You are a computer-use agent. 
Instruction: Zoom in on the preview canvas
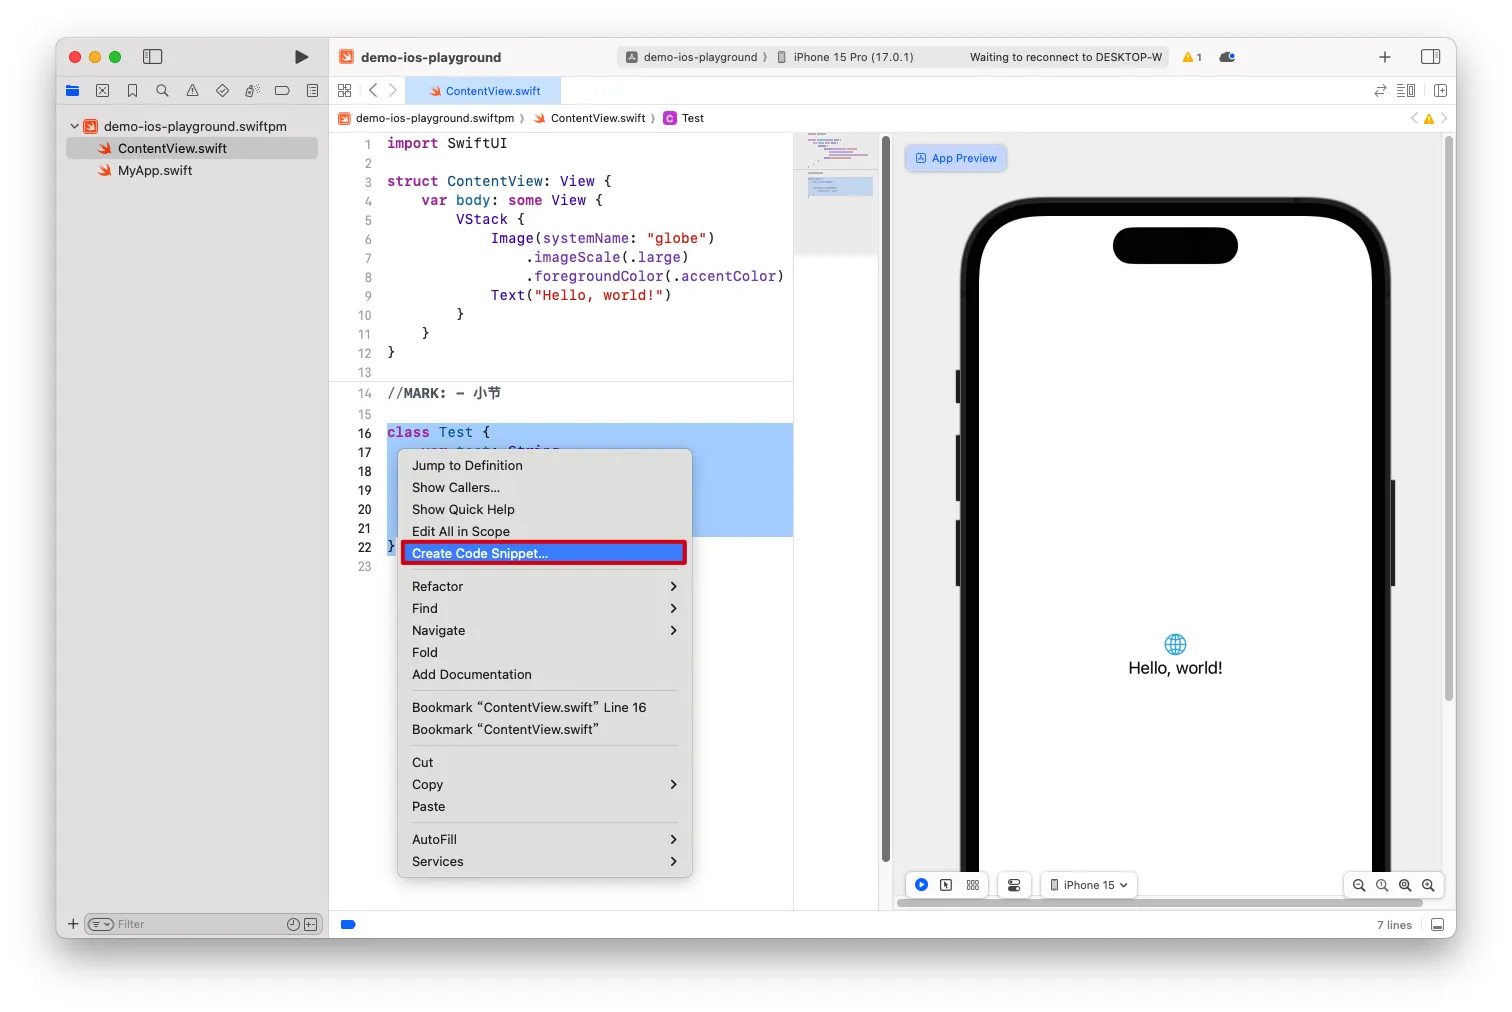(1428, 885)
